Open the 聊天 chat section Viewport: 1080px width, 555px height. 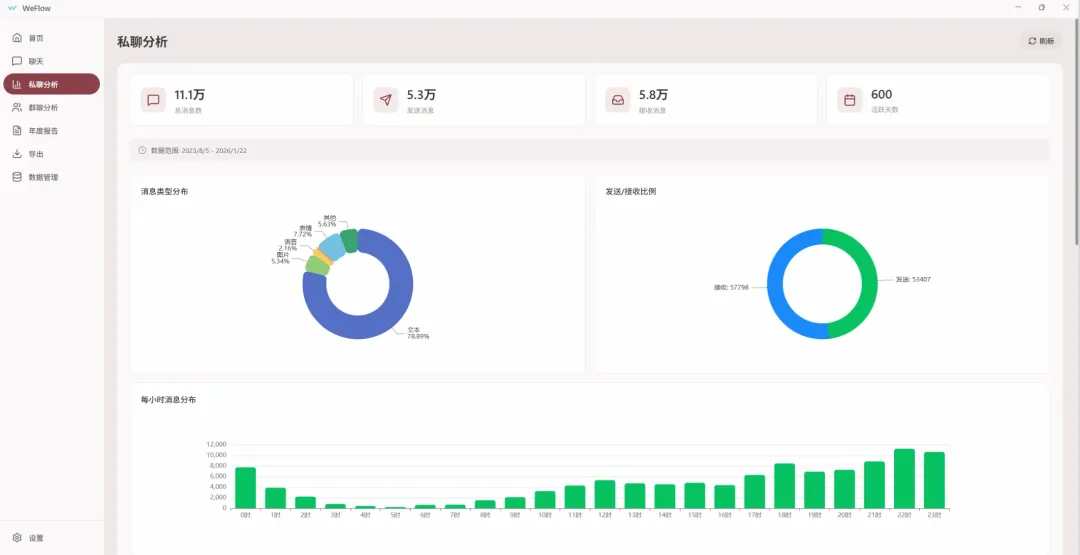(x=52, y=61)
